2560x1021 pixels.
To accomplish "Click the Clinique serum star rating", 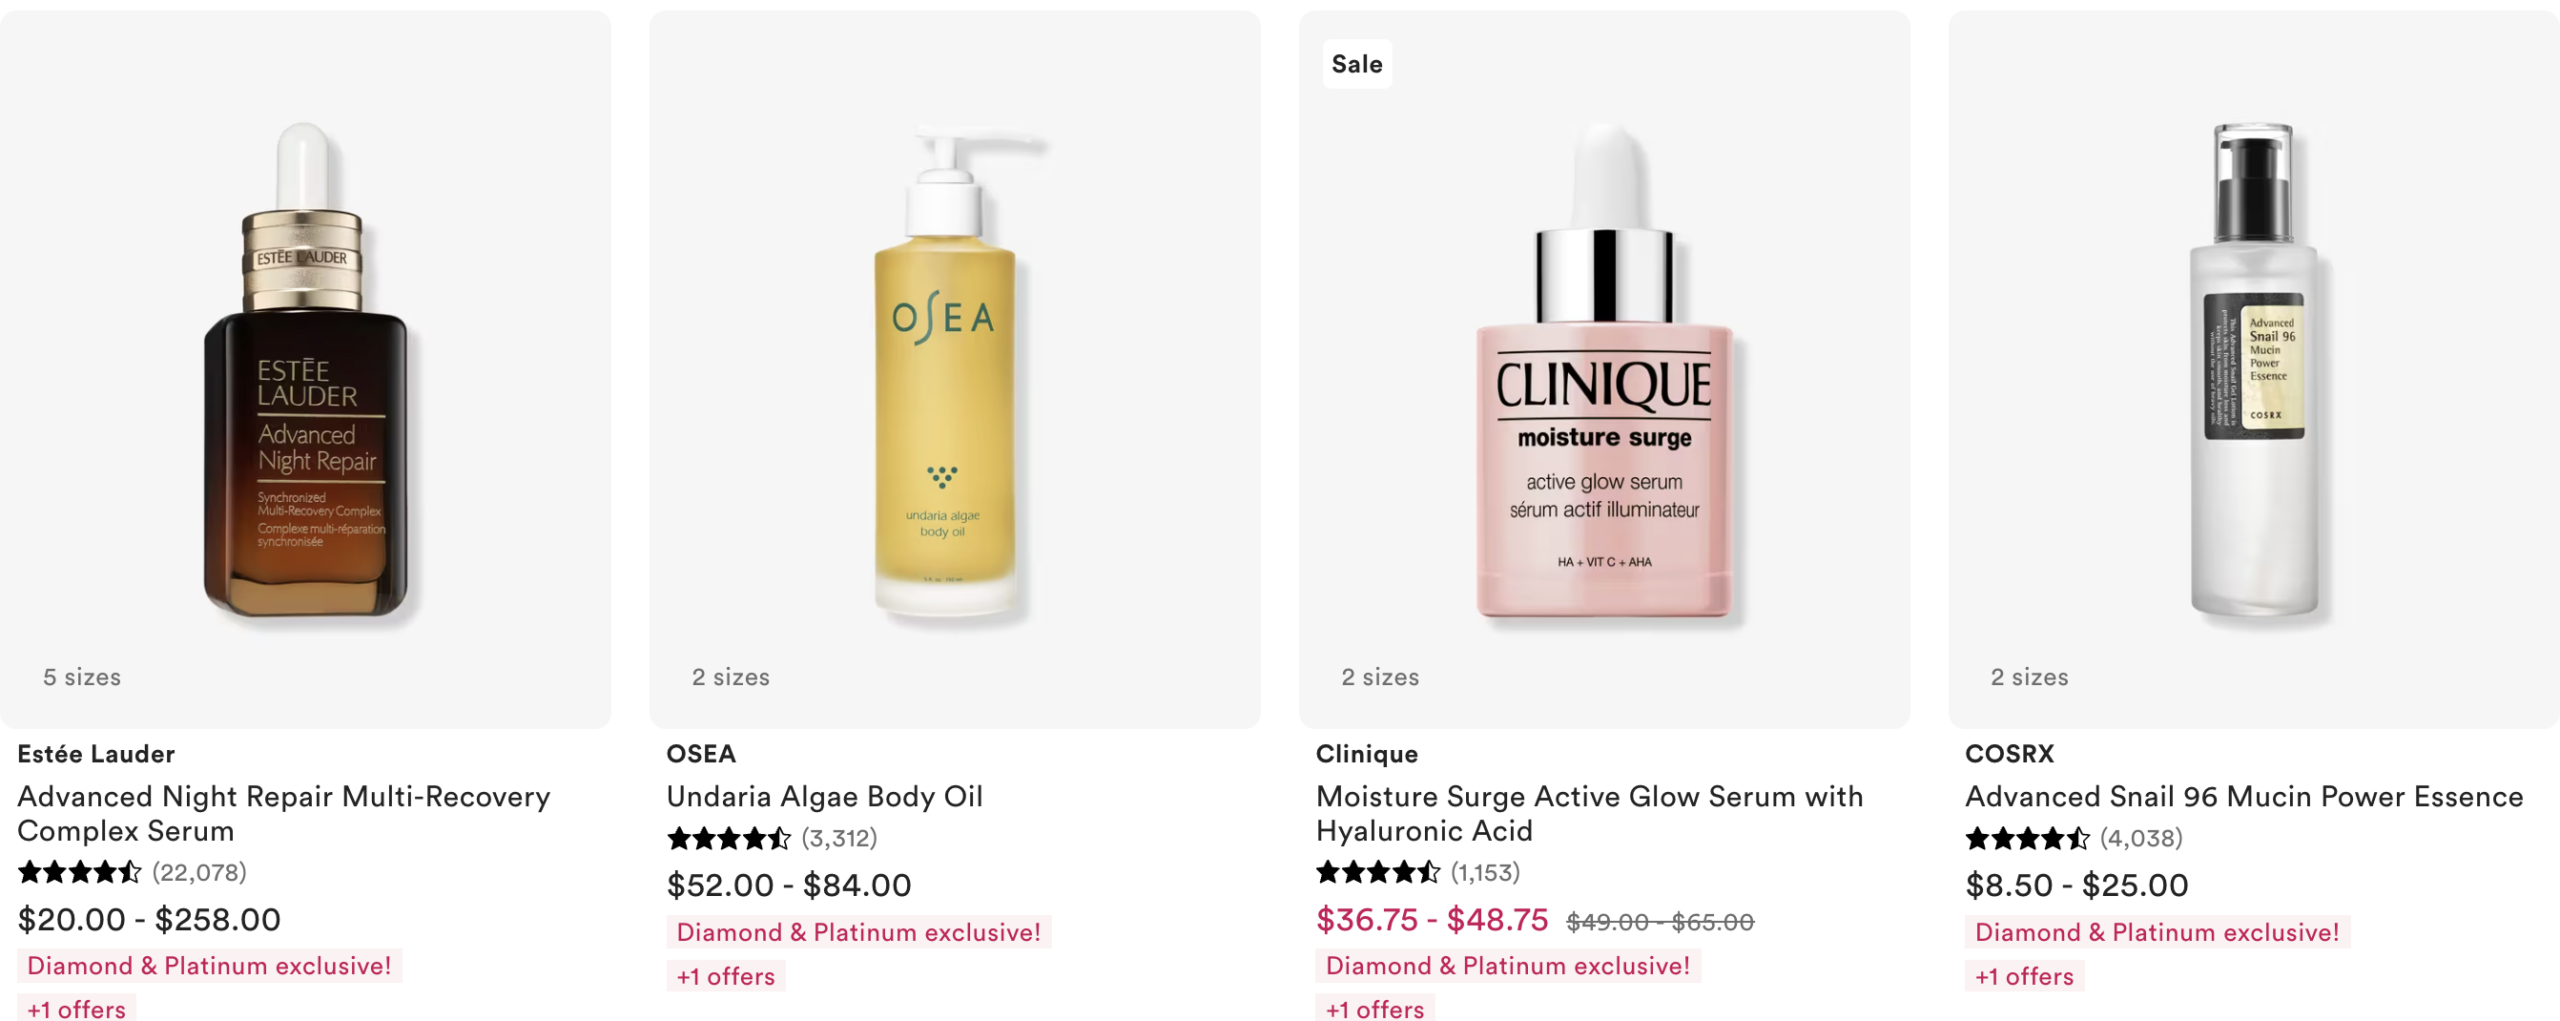I will [x=1378, y=872].
